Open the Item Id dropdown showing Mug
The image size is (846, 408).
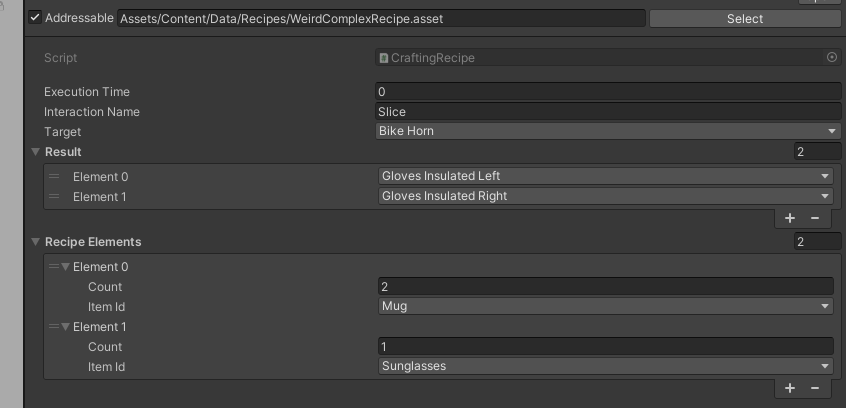605,307
